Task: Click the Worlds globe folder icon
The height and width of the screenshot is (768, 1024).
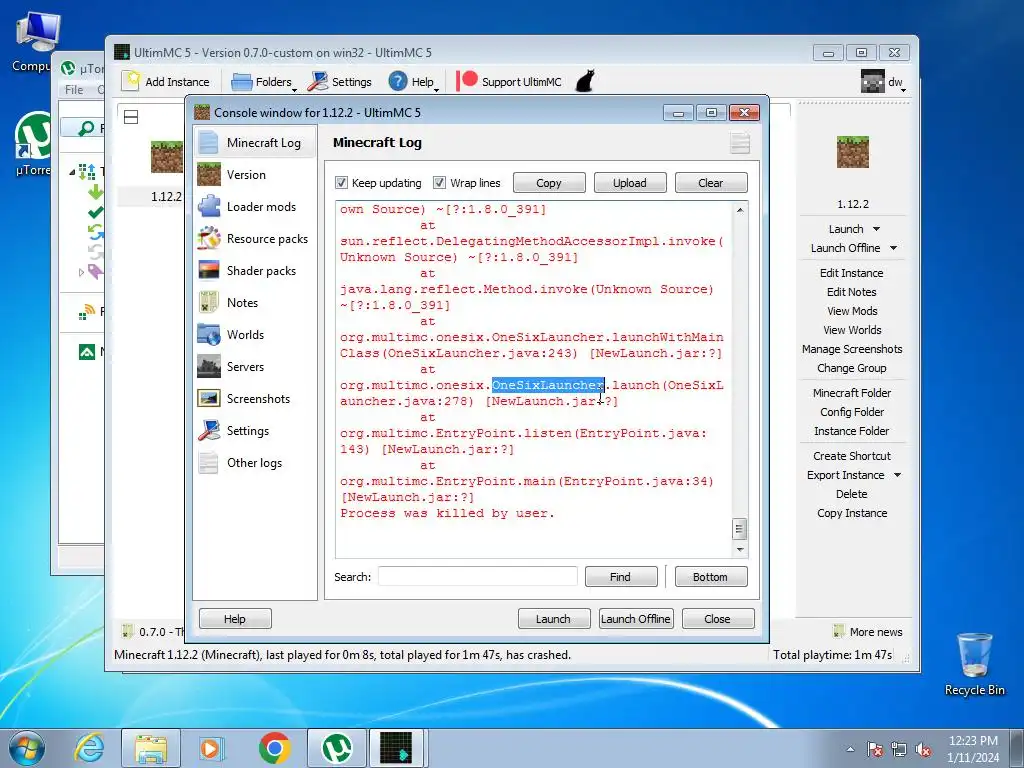Action: (209, 334)
